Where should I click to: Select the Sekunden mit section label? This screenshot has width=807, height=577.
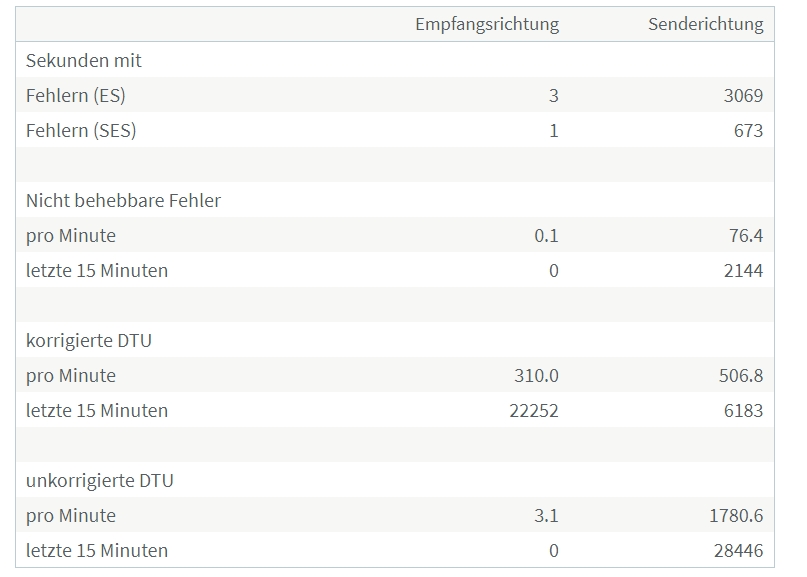pyautogui.click(x=83, y=60)
